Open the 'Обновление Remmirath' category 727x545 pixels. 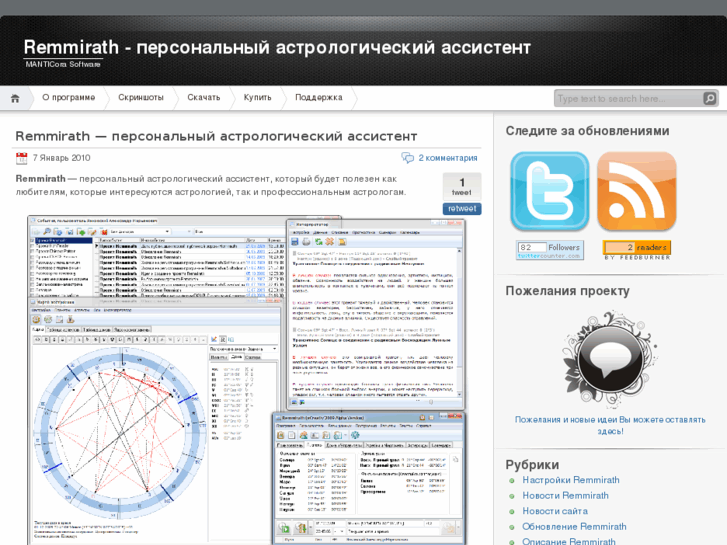point(574,526)
